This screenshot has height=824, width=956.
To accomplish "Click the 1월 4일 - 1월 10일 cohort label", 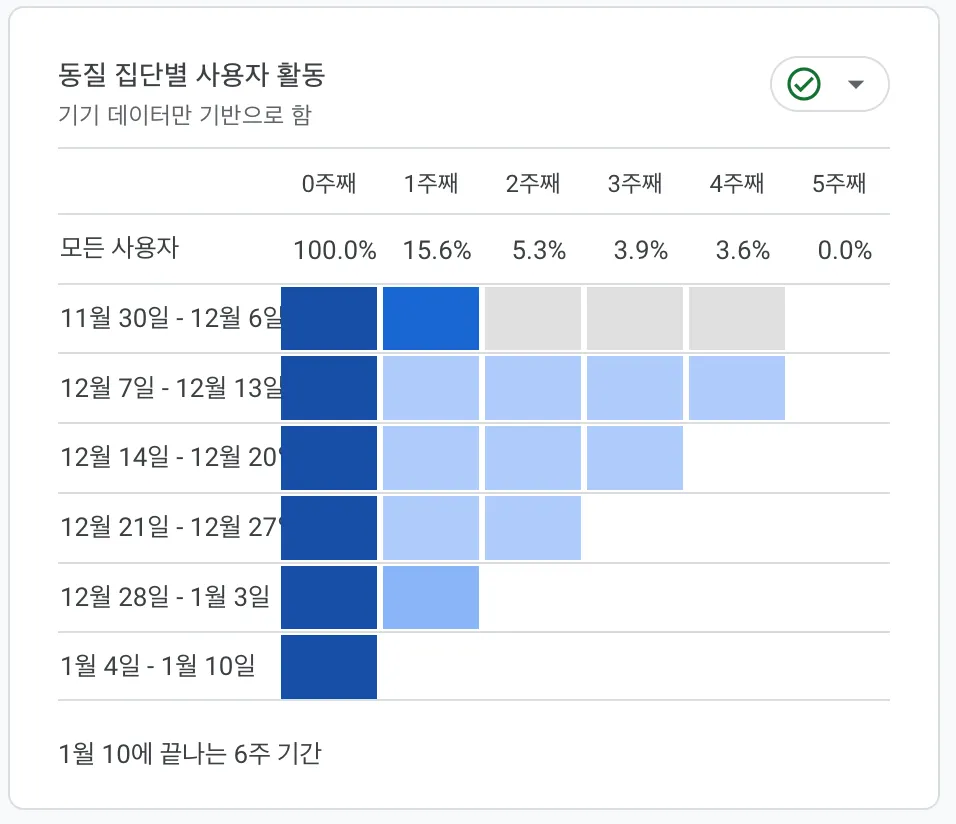I will coord(157,665).
